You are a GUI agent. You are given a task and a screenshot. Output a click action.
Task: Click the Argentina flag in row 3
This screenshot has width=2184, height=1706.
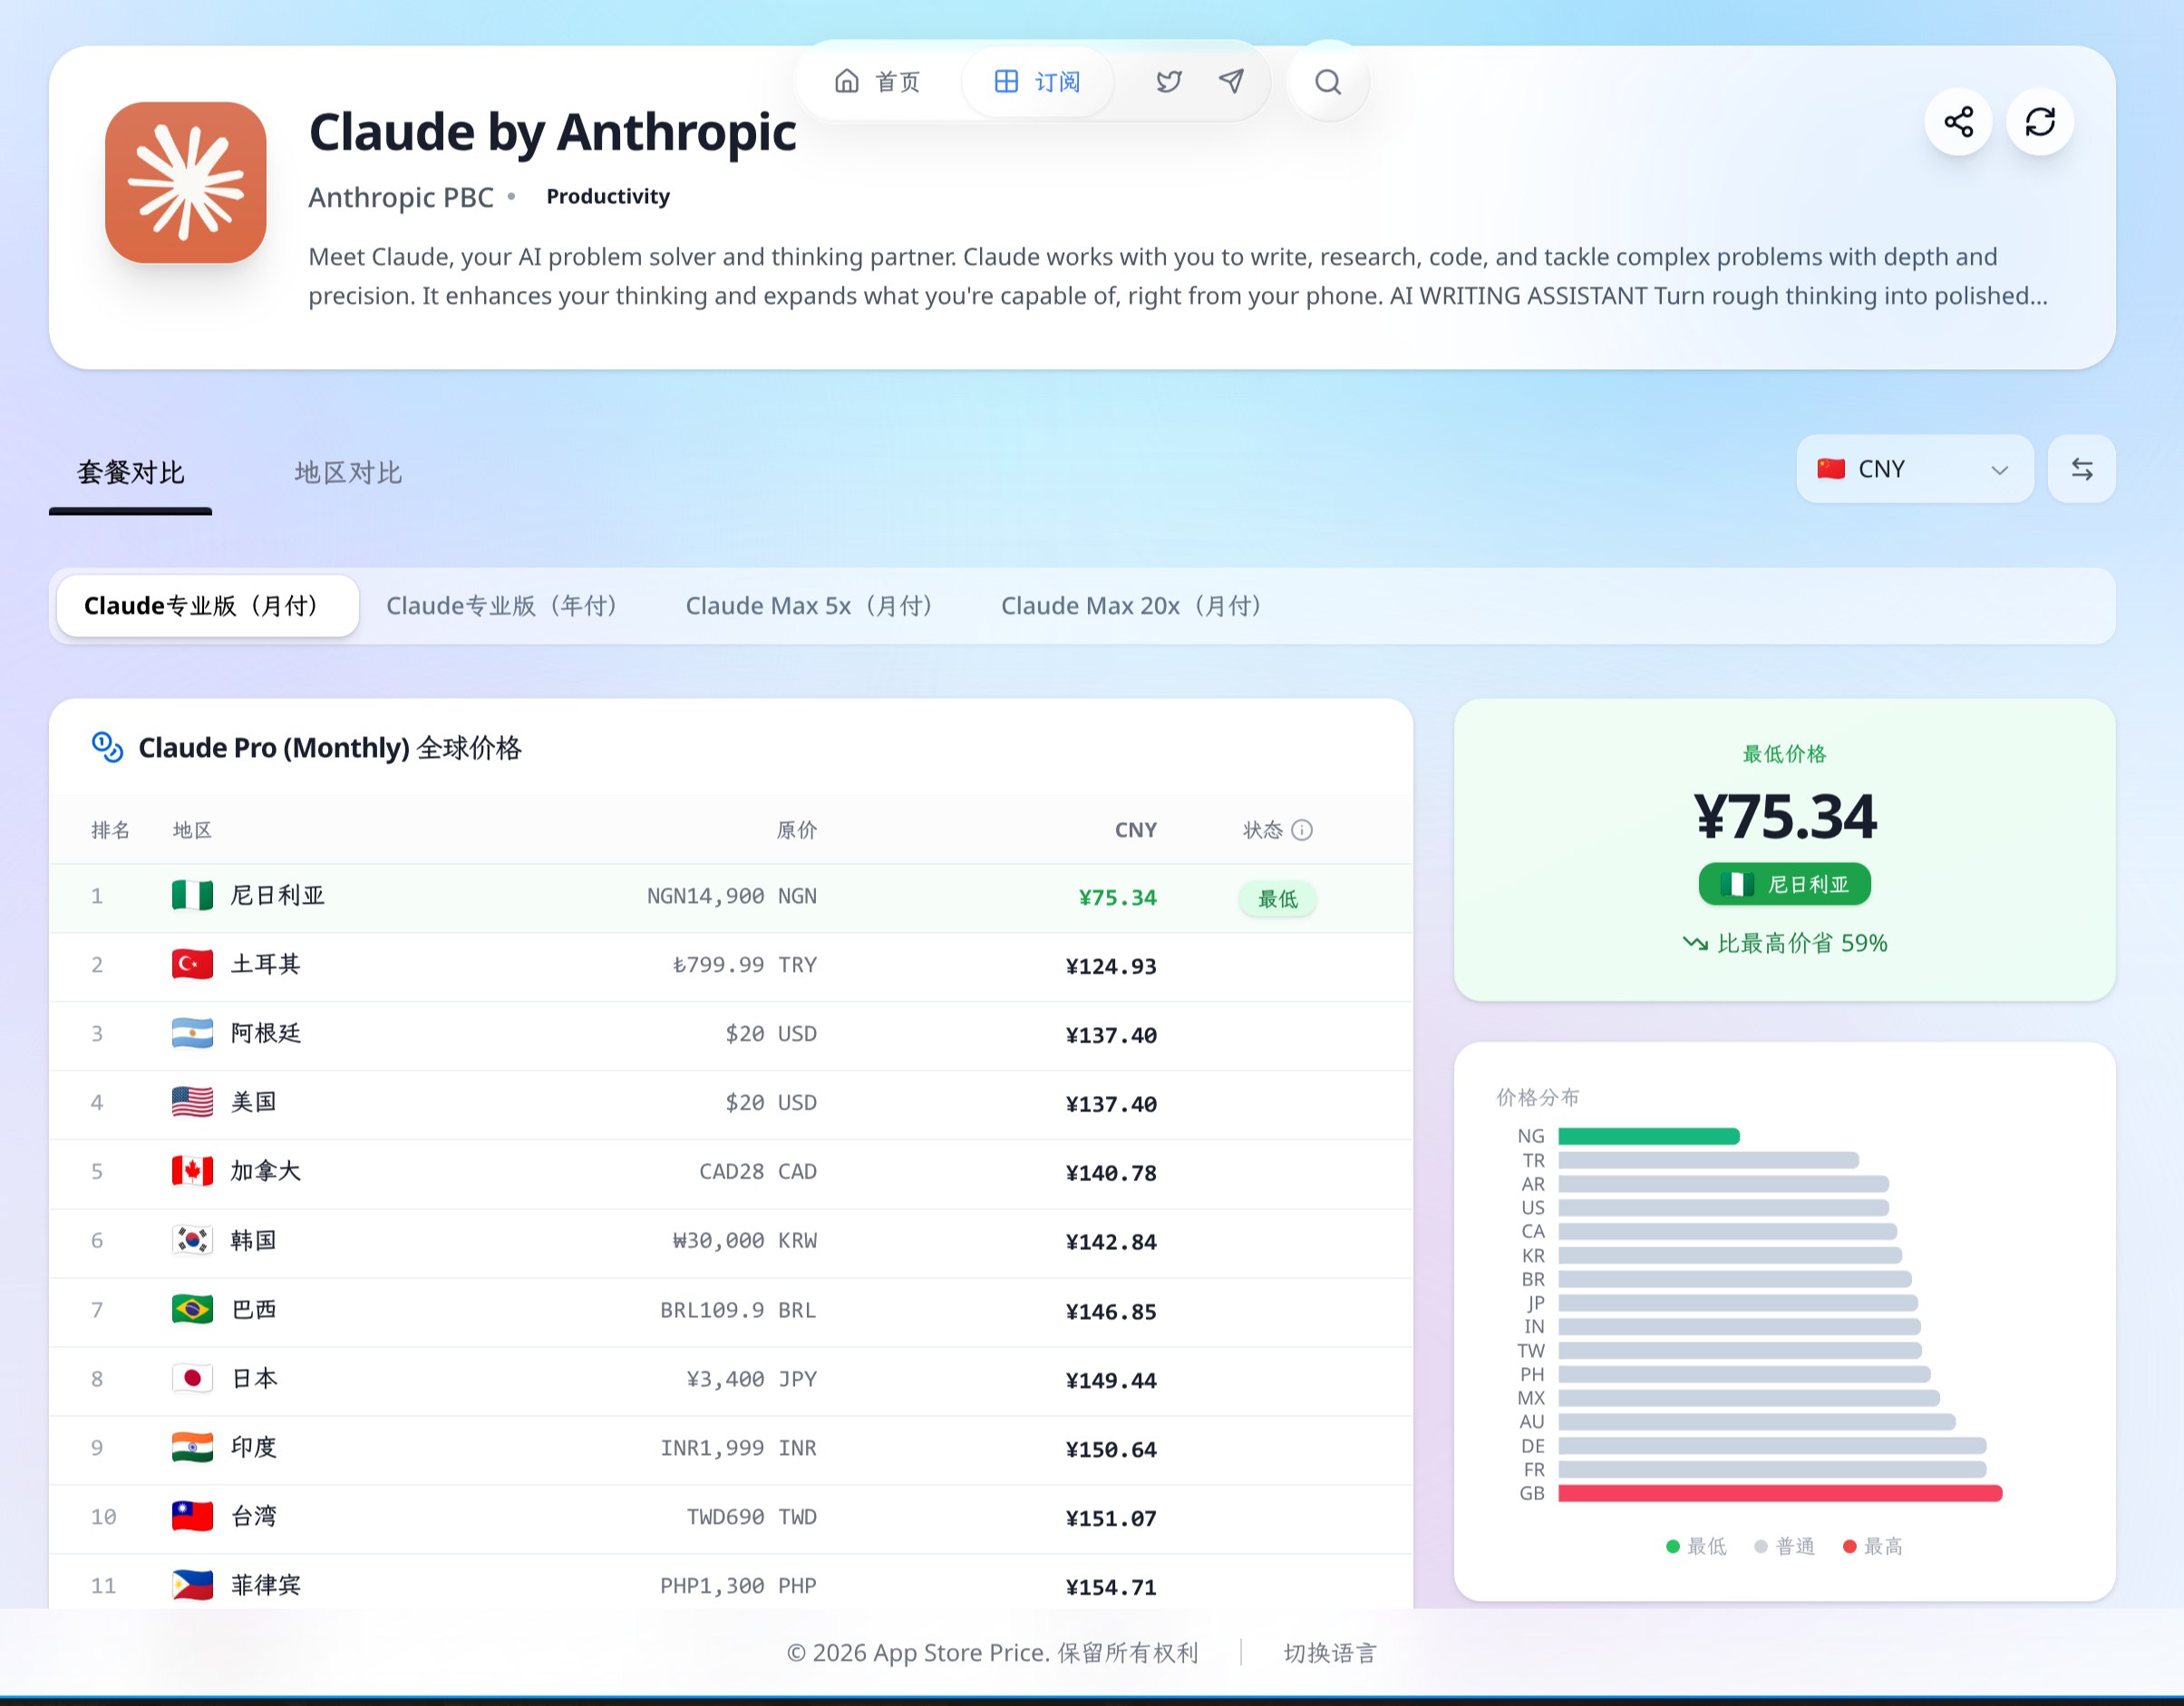tap(192, 1033)
